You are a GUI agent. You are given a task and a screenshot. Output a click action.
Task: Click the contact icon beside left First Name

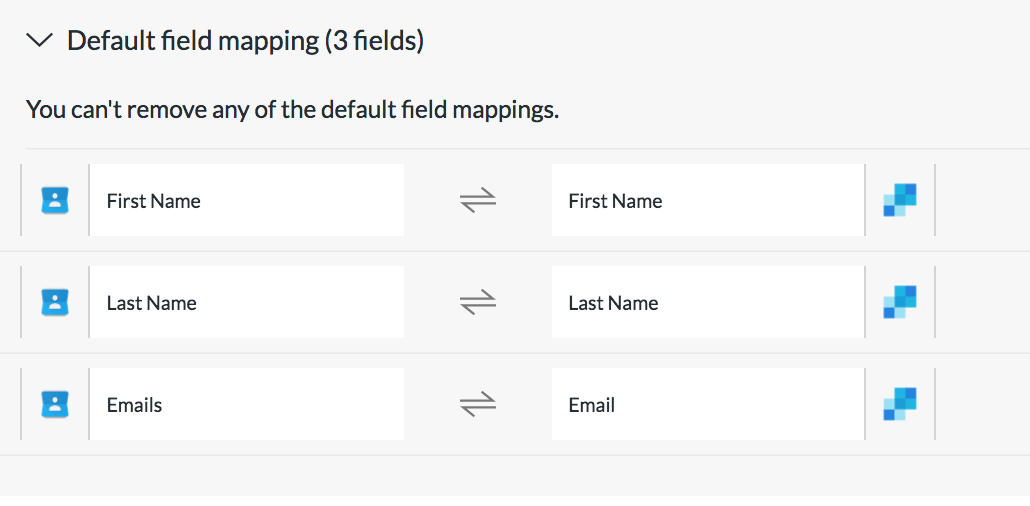(x=55, y=200)
